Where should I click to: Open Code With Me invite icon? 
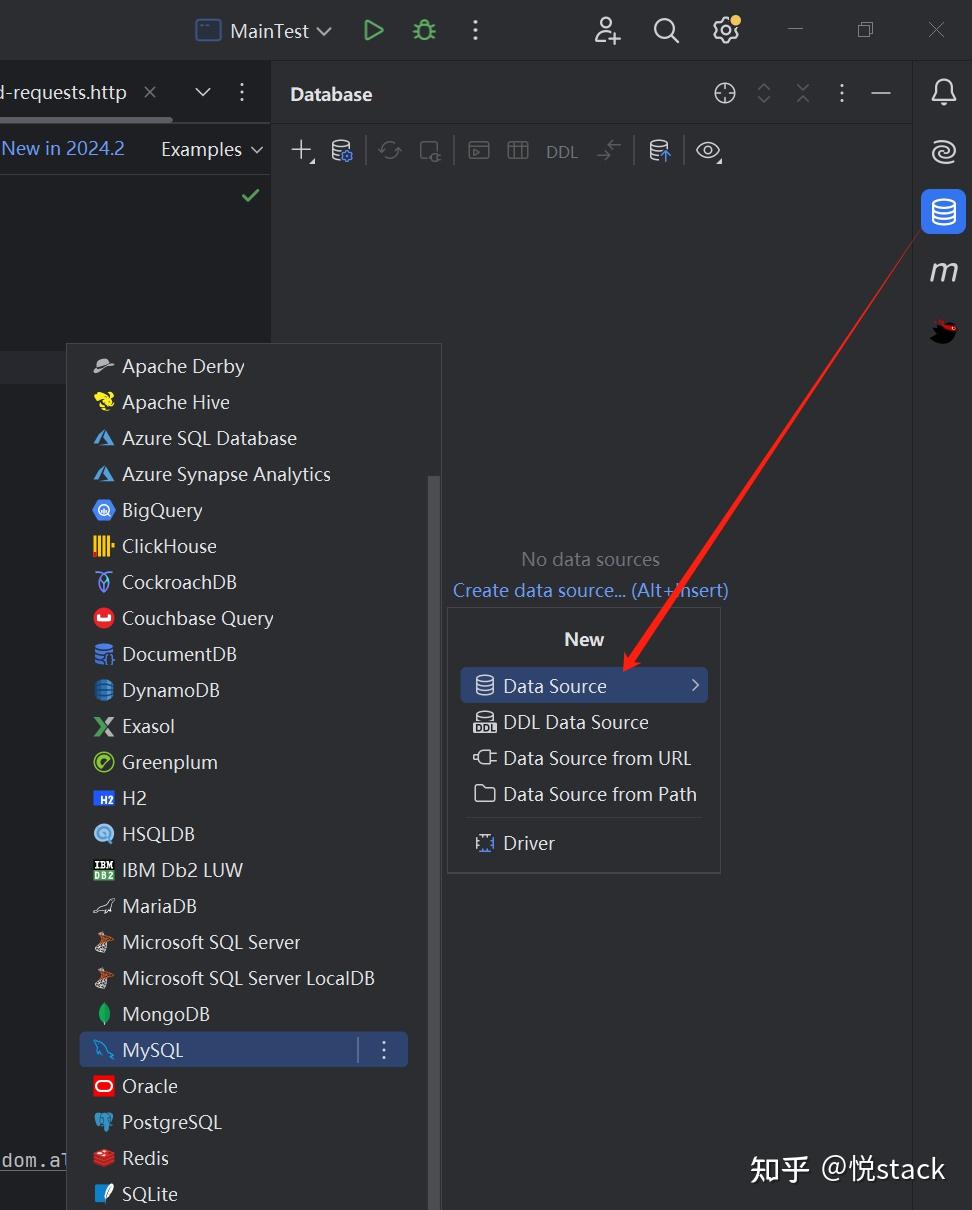click(x=607, y=30)
